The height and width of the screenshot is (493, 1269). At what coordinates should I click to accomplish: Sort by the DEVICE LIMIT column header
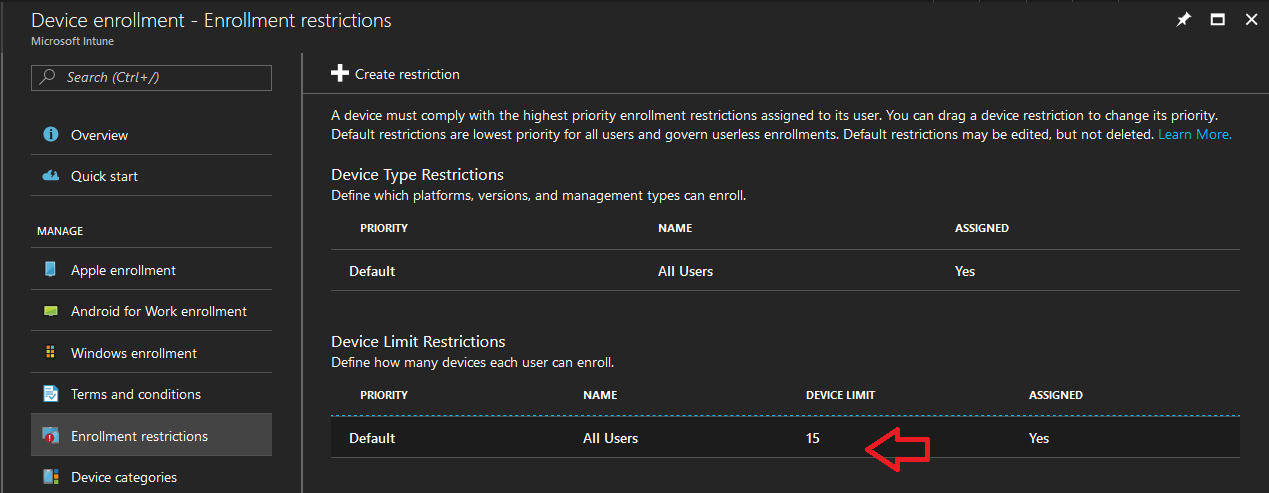(x=840, y=395)
